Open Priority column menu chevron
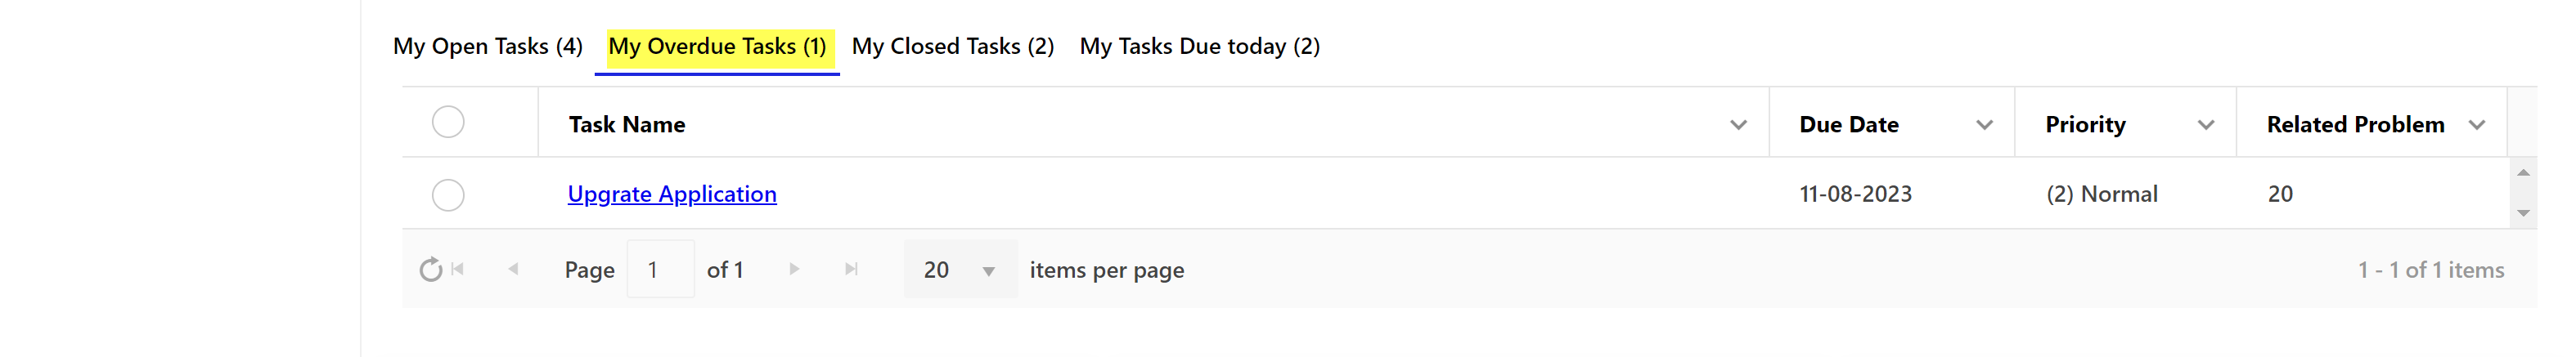Screen dimensions: 2576x357 click(x=2205, y=125)
